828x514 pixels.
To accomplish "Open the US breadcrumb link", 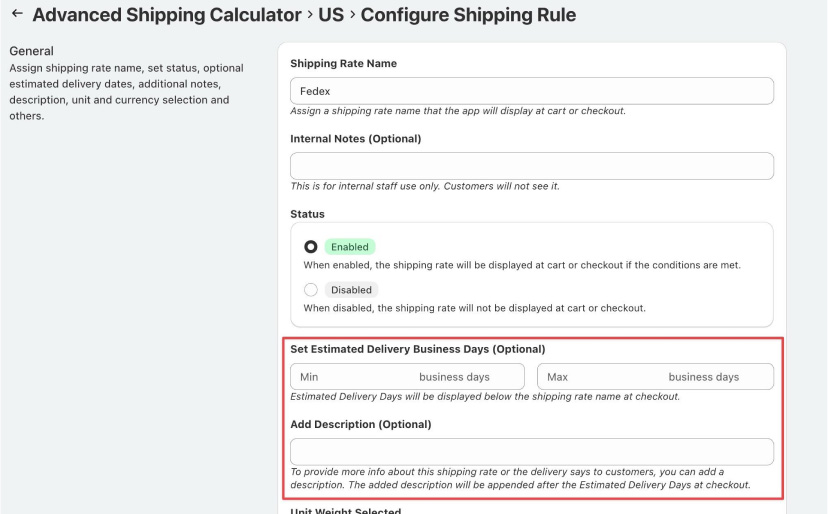I will 331,15.
